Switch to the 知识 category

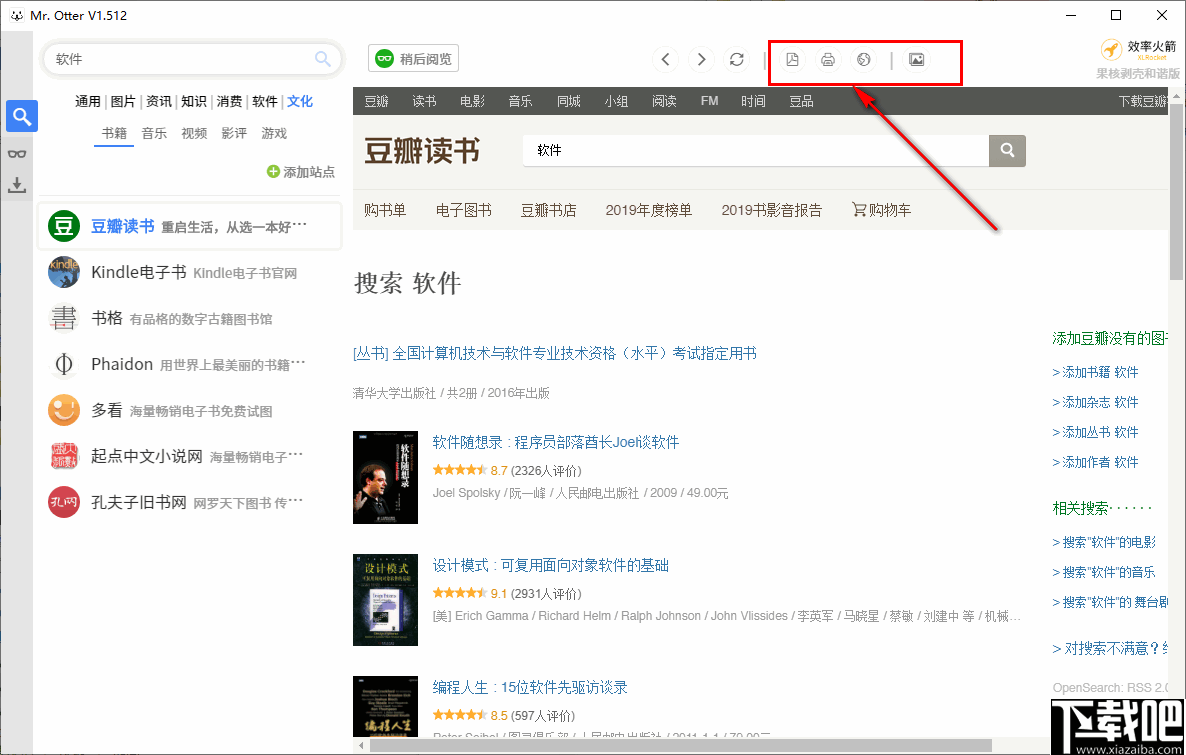[194, 101]
